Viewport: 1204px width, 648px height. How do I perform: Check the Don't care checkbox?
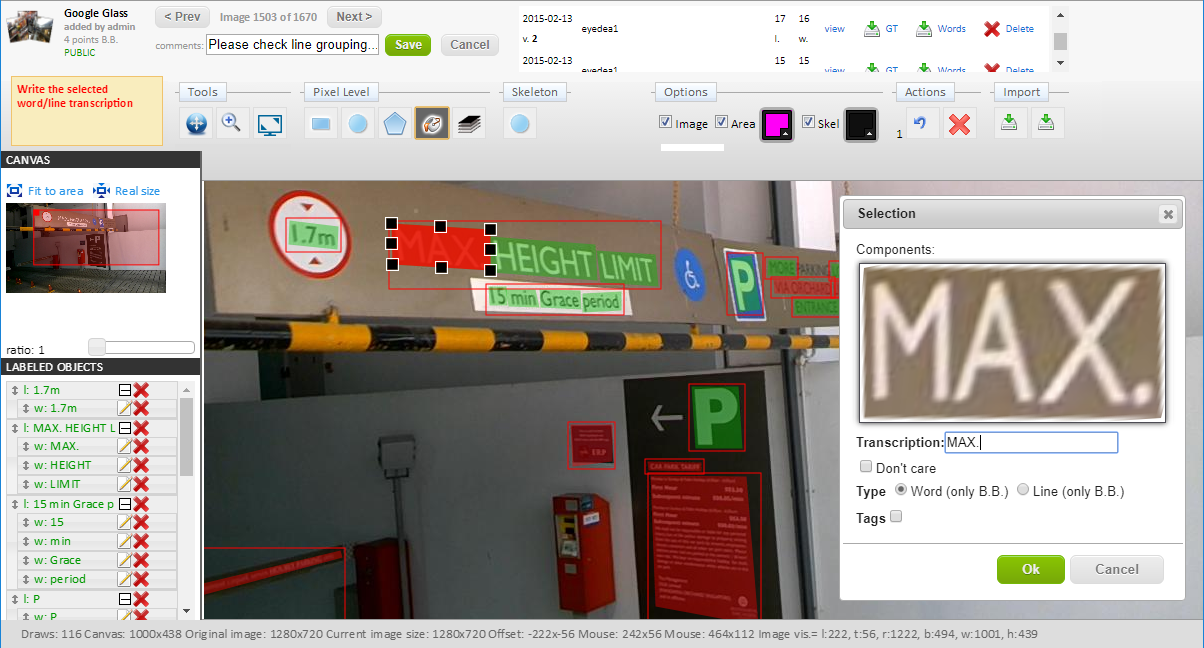[x=866, y=467]
